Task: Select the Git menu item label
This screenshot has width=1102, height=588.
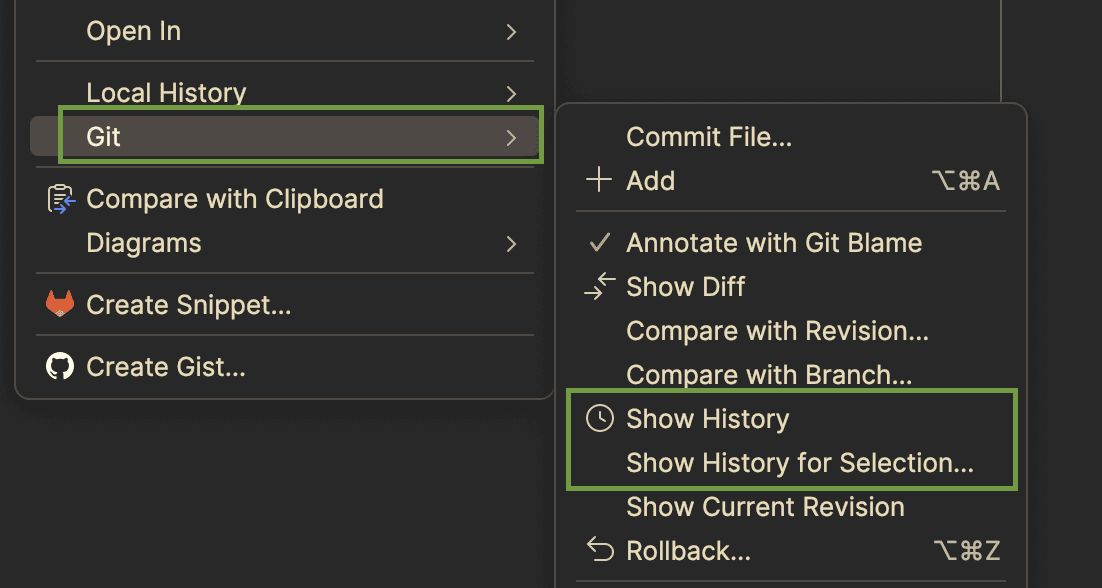Action: click(x=103, y=137)
